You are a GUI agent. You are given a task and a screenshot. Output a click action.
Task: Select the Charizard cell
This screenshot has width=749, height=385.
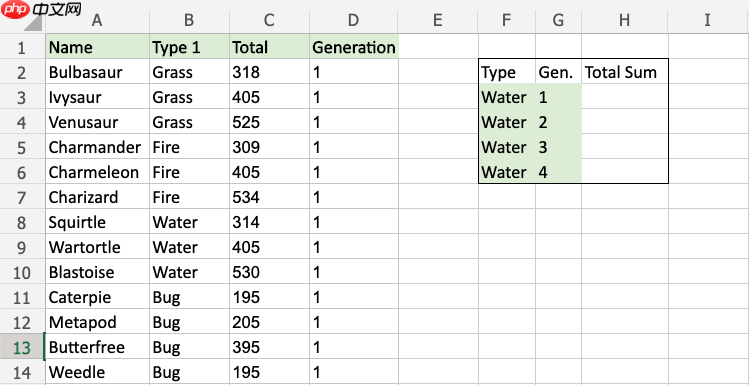(x=97, y=197)
